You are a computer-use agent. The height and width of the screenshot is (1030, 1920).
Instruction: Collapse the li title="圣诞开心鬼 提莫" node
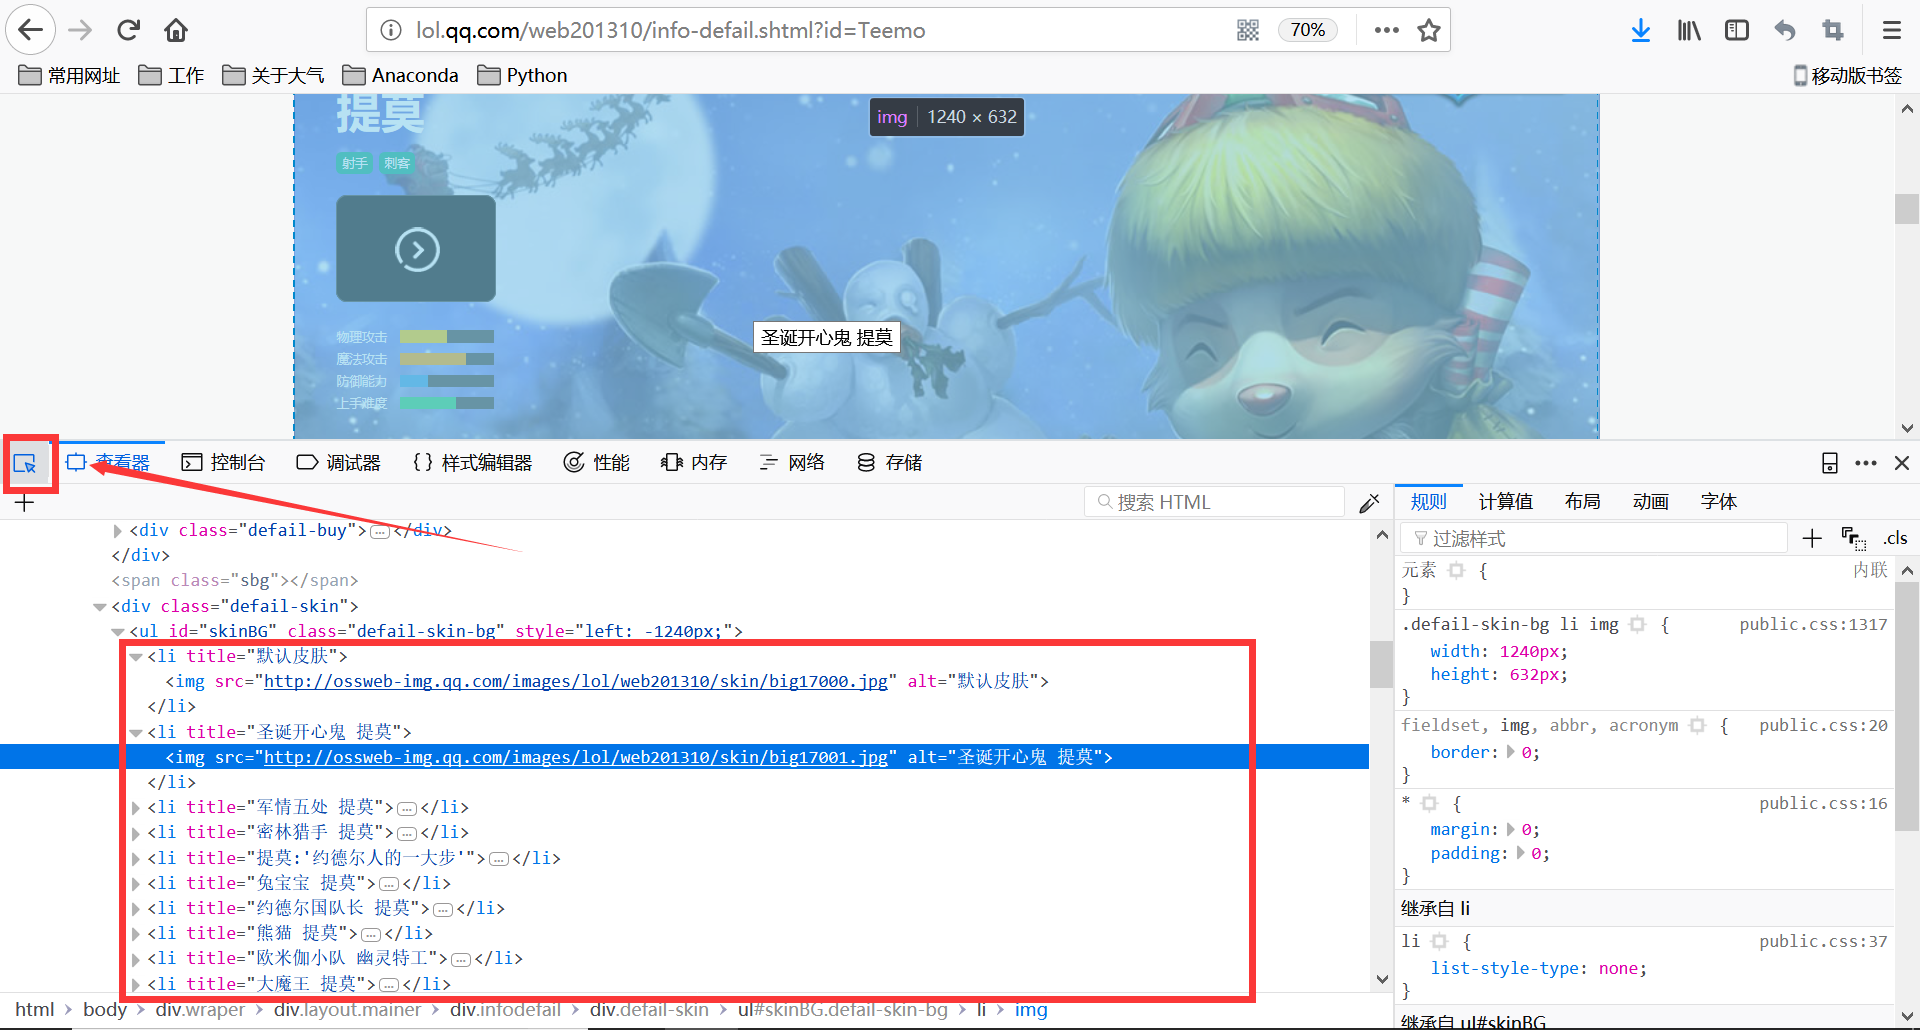click(x=136, y=733)
